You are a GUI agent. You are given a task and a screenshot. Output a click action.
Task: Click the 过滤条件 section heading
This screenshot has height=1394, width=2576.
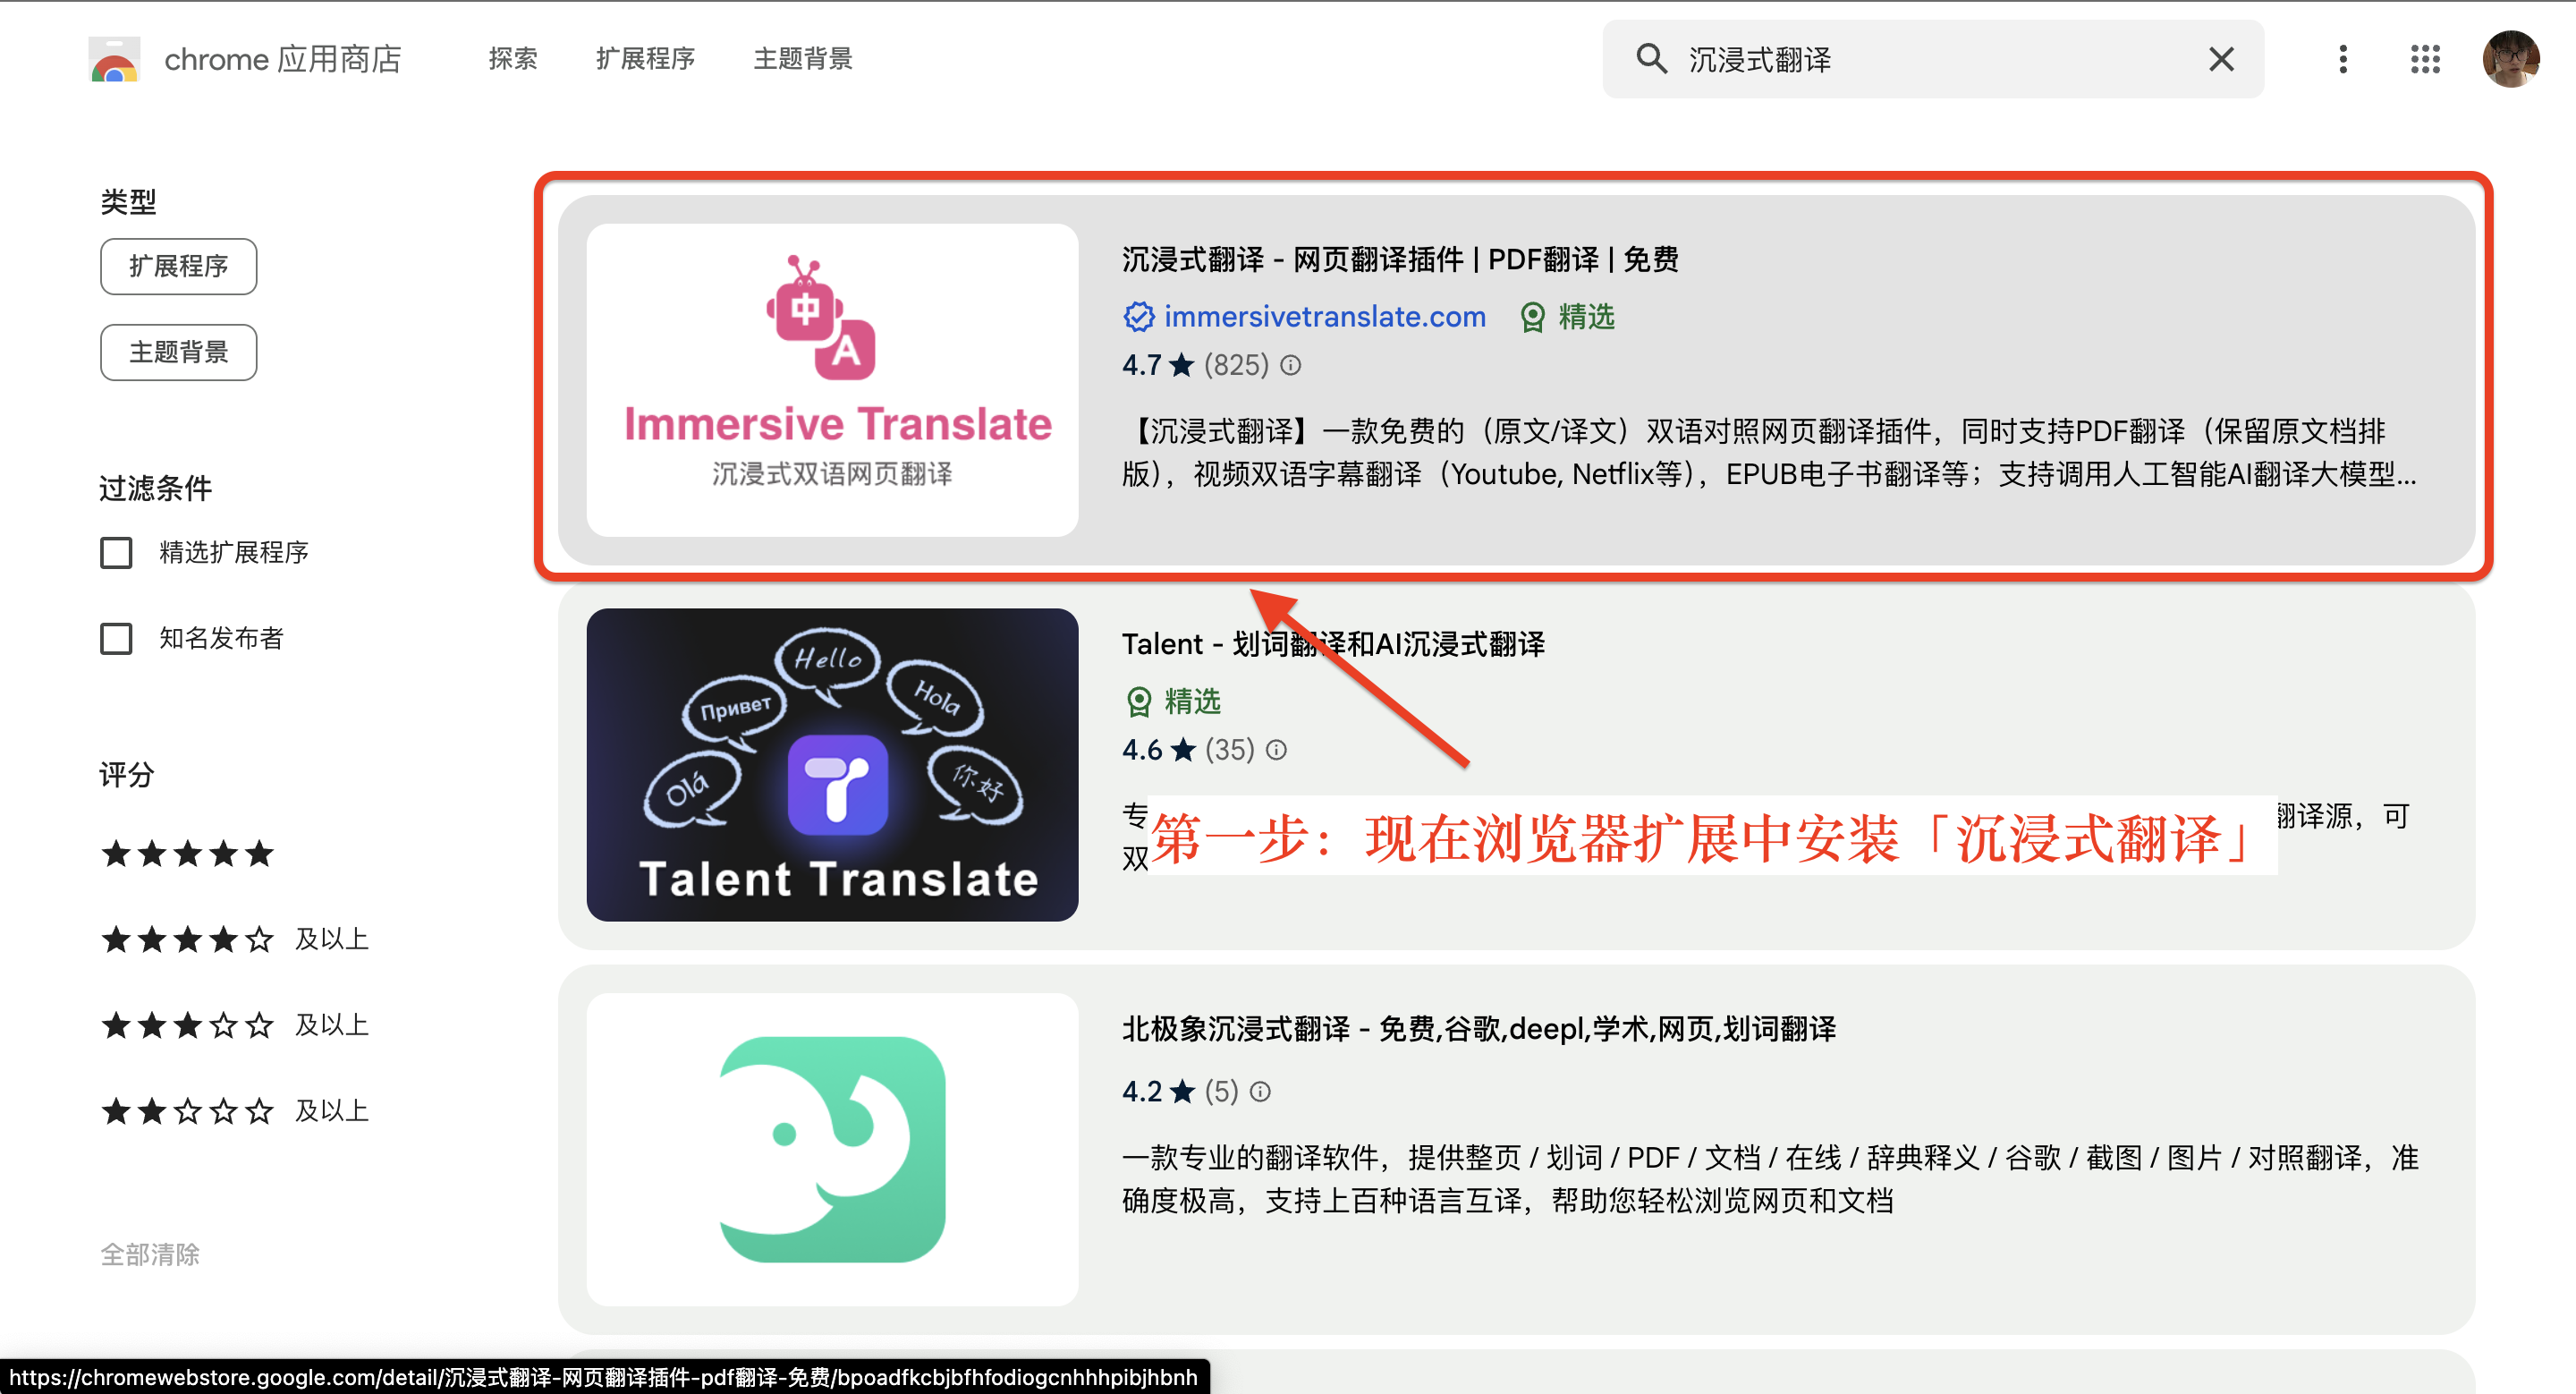[156, 489]
